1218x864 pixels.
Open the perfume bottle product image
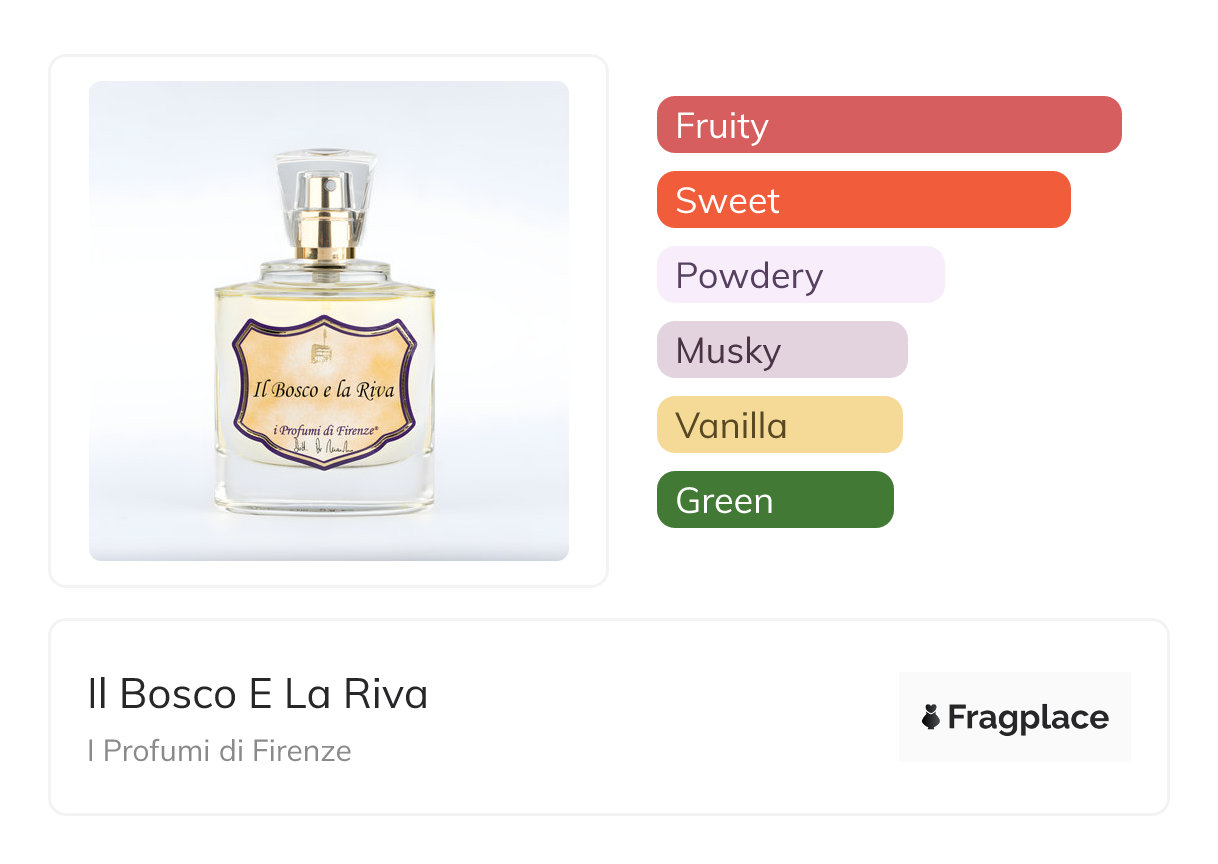tap(328, 320)
